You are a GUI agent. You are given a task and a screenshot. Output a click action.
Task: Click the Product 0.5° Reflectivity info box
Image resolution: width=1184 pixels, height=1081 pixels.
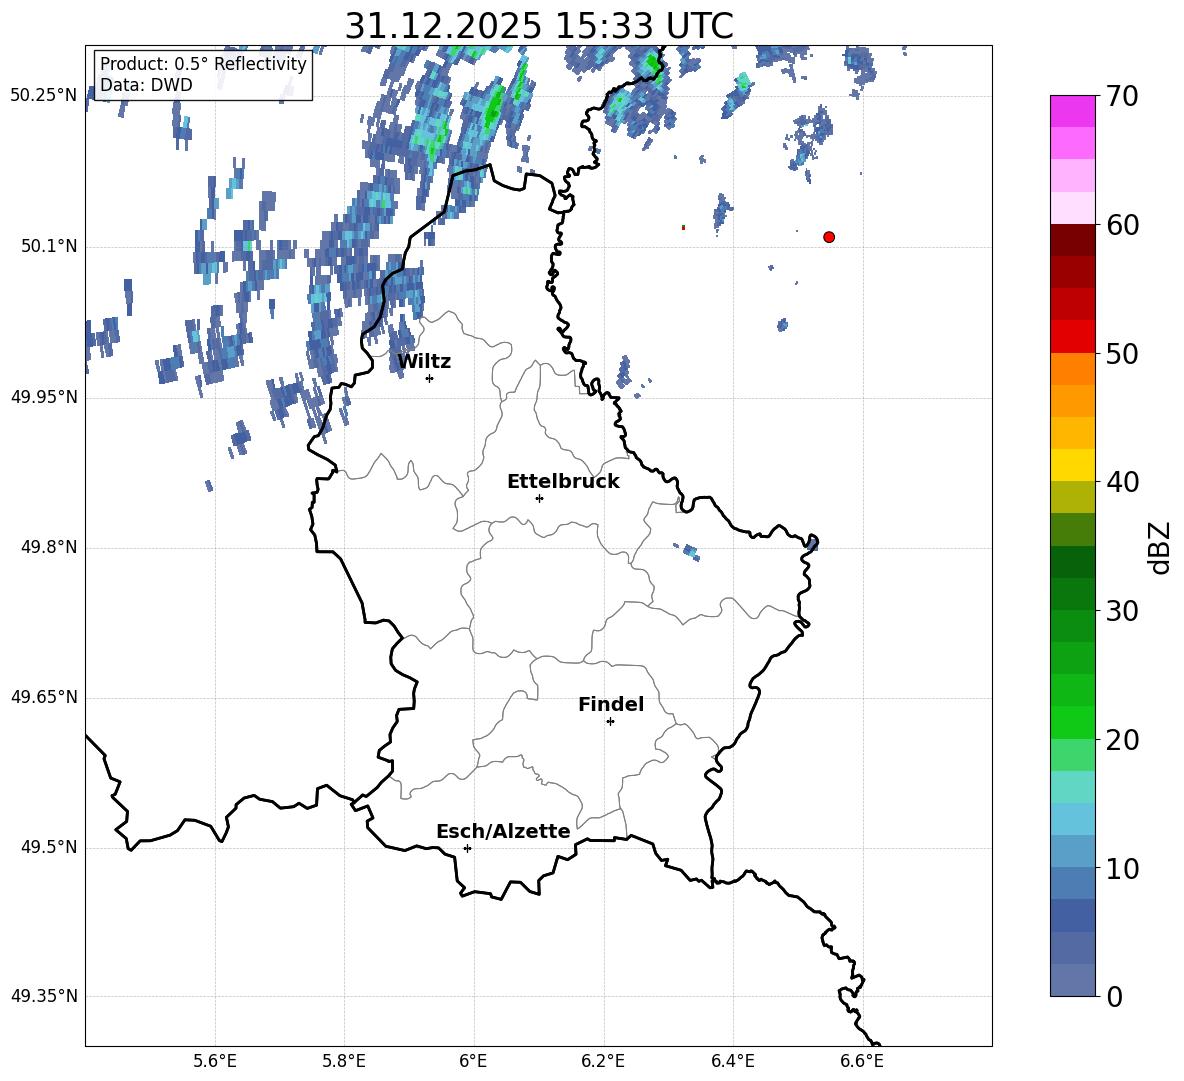point(203,75)
